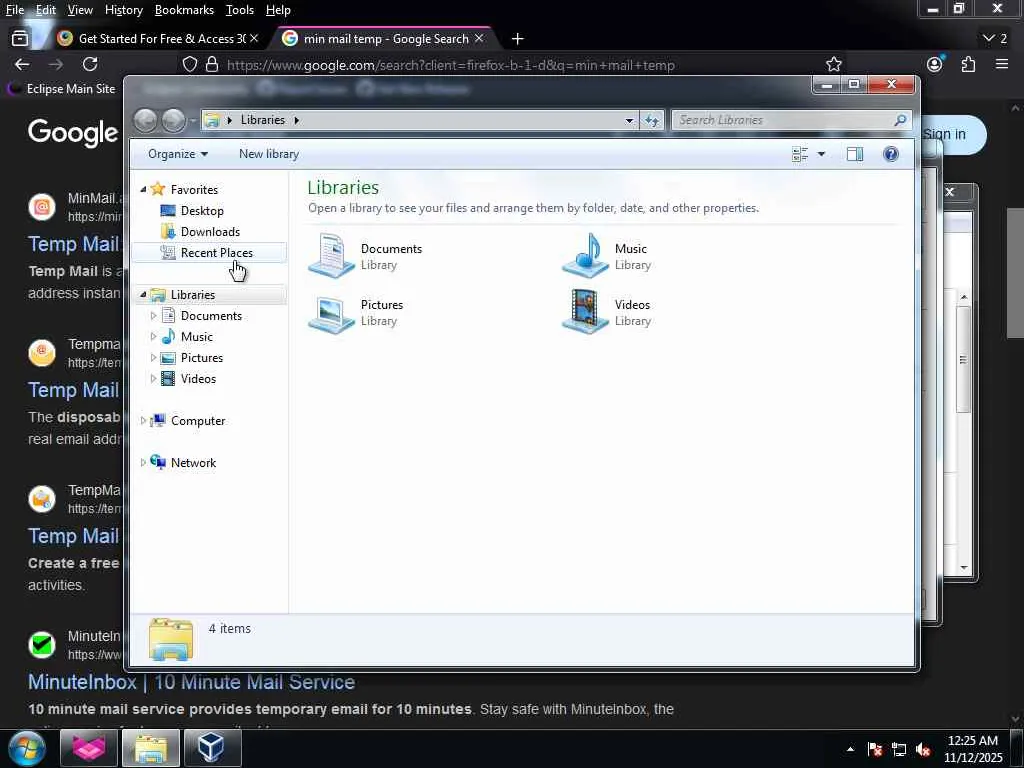This screenshot has width=1024, height=768.
Task: Select Network in the navigation pane
Action: [193, 462]
